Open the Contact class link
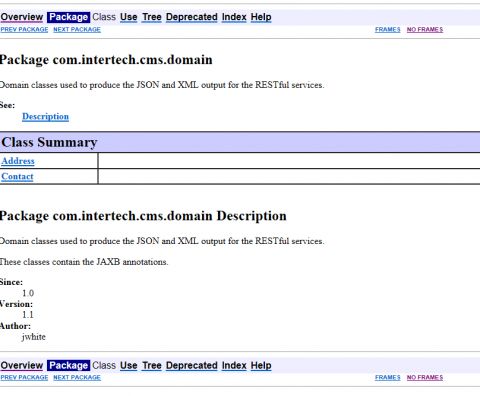Image resolution: width=480 pixels, height=396 pixels. pyautogui.click(x=17, y=177)
